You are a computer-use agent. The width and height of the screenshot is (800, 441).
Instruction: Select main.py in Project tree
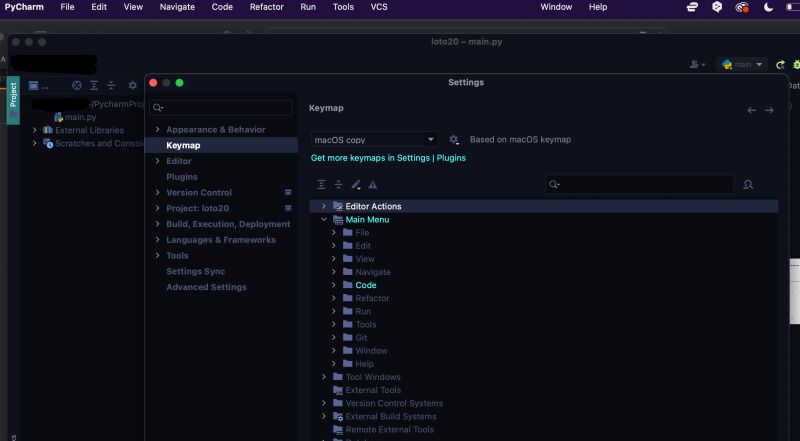point(80,117)
